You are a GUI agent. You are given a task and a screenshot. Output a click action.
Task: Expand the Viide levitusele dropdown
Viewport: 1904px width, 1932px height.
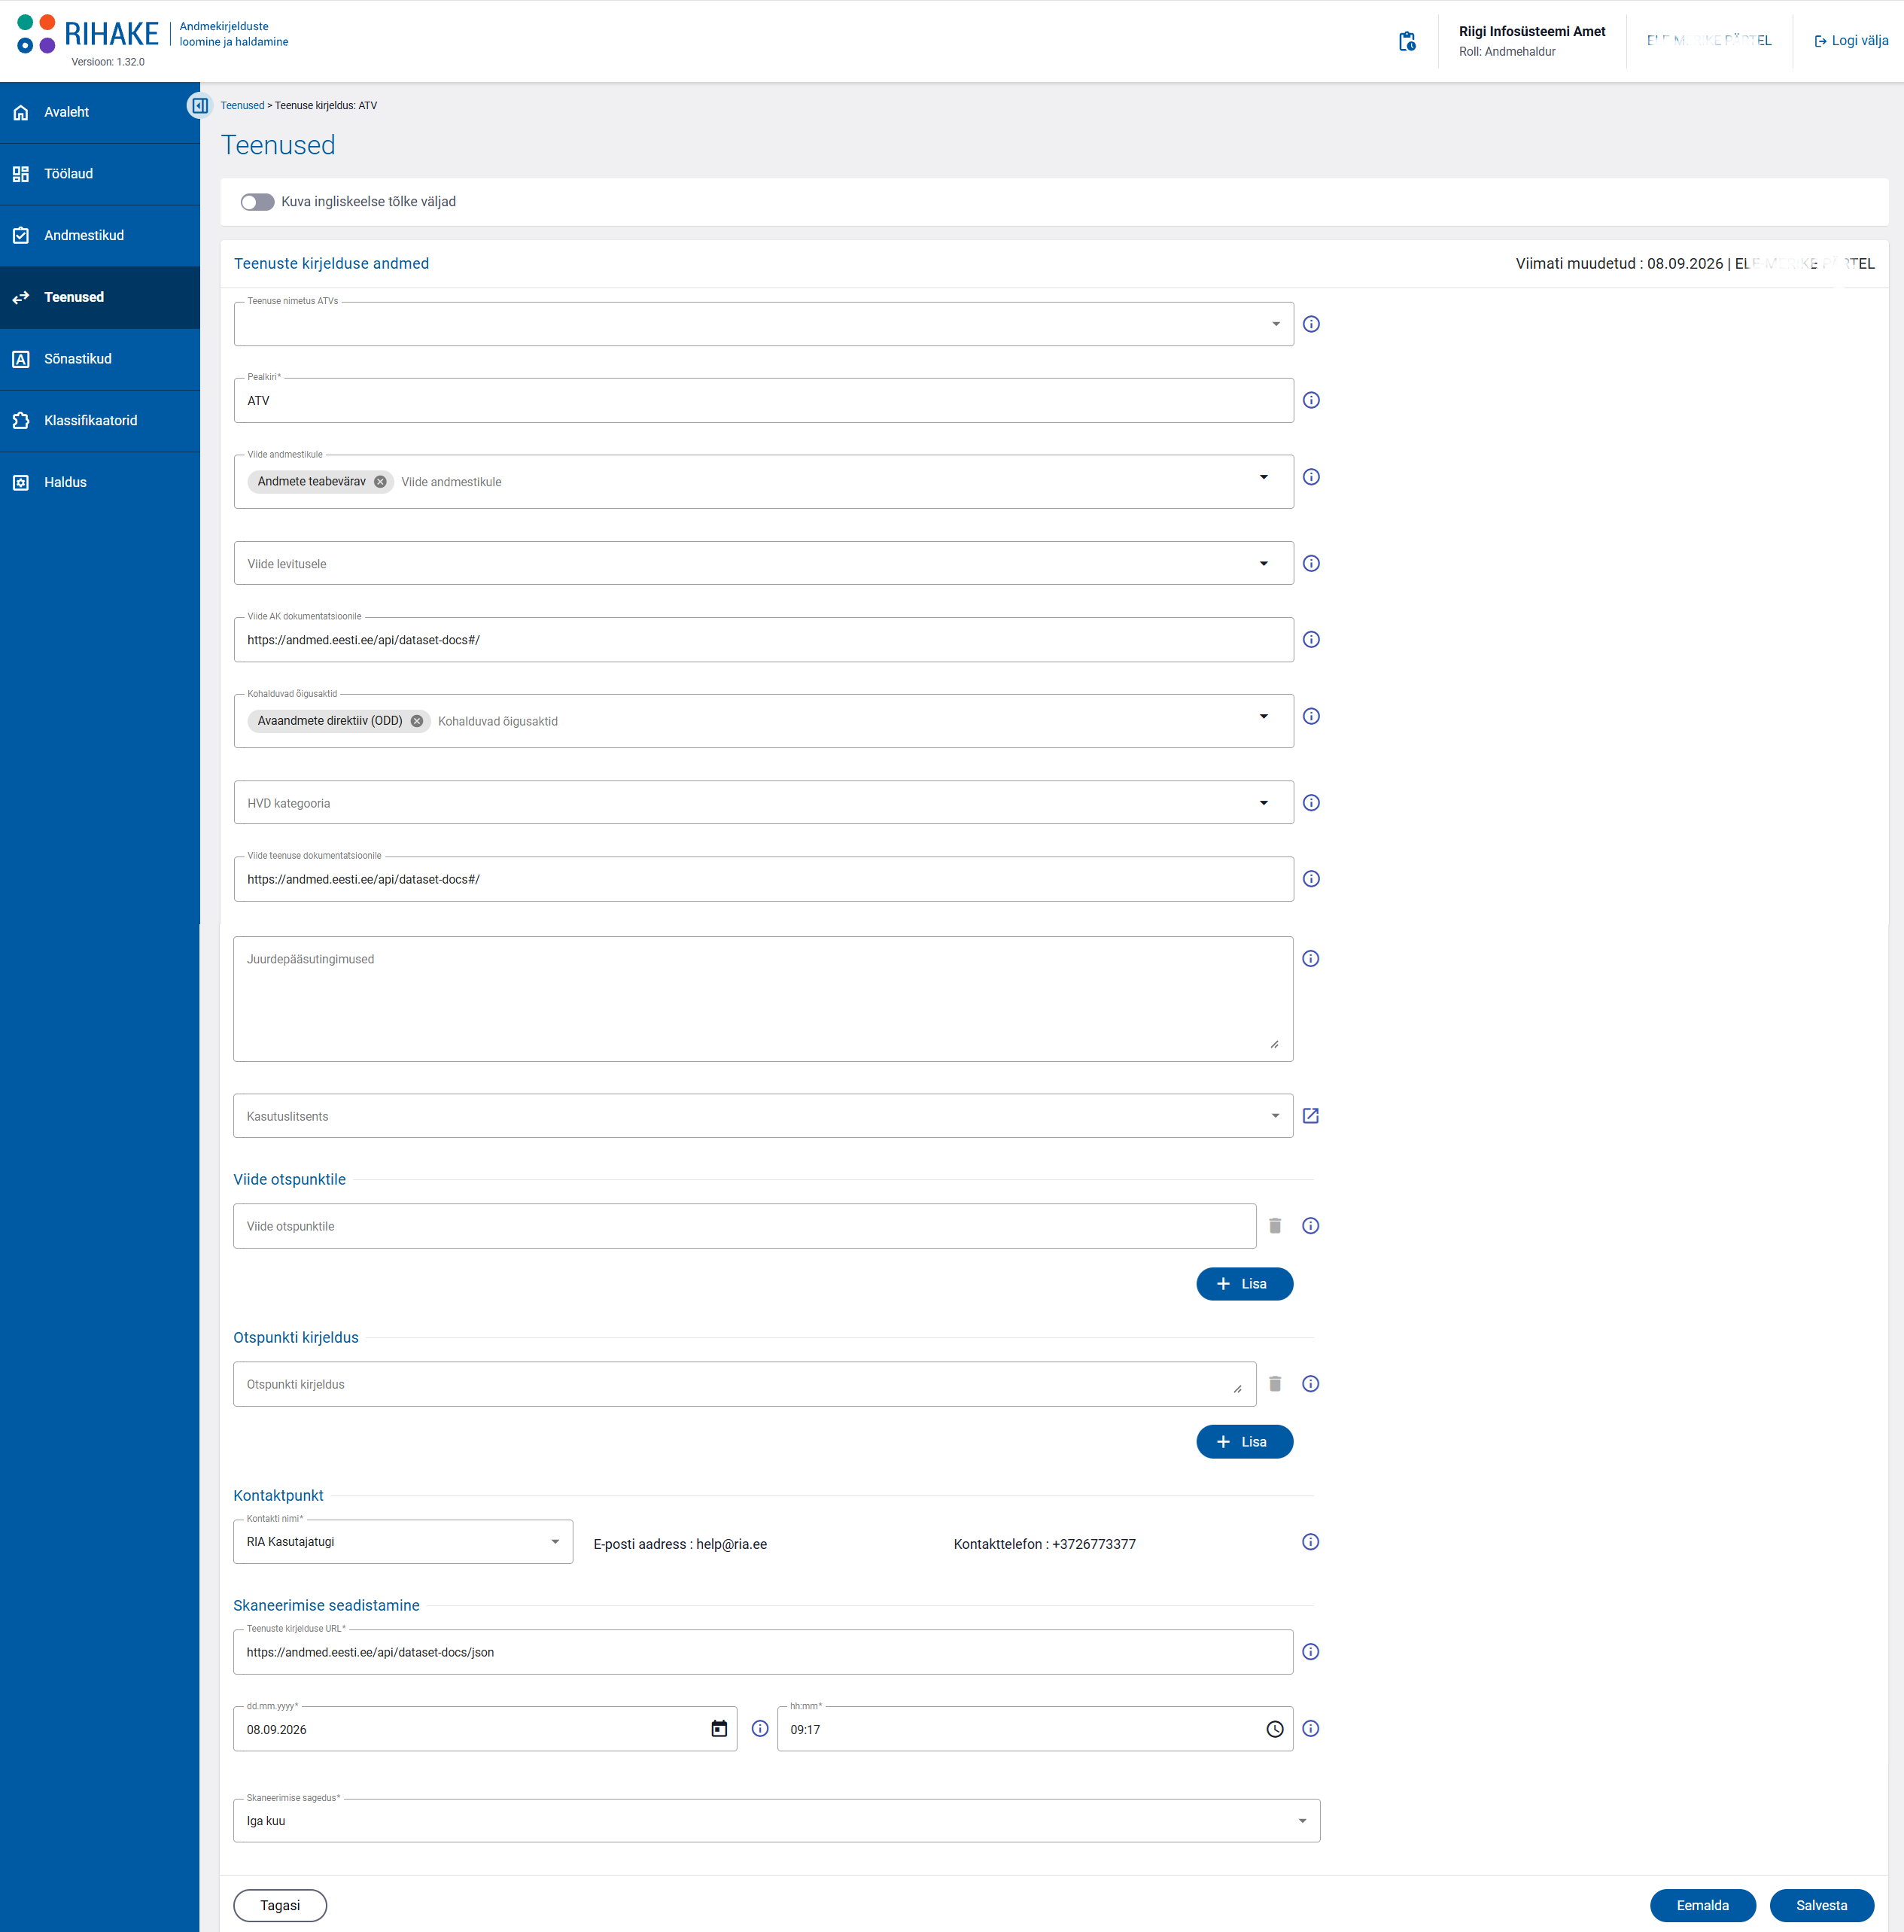[x=1263, y=563]
